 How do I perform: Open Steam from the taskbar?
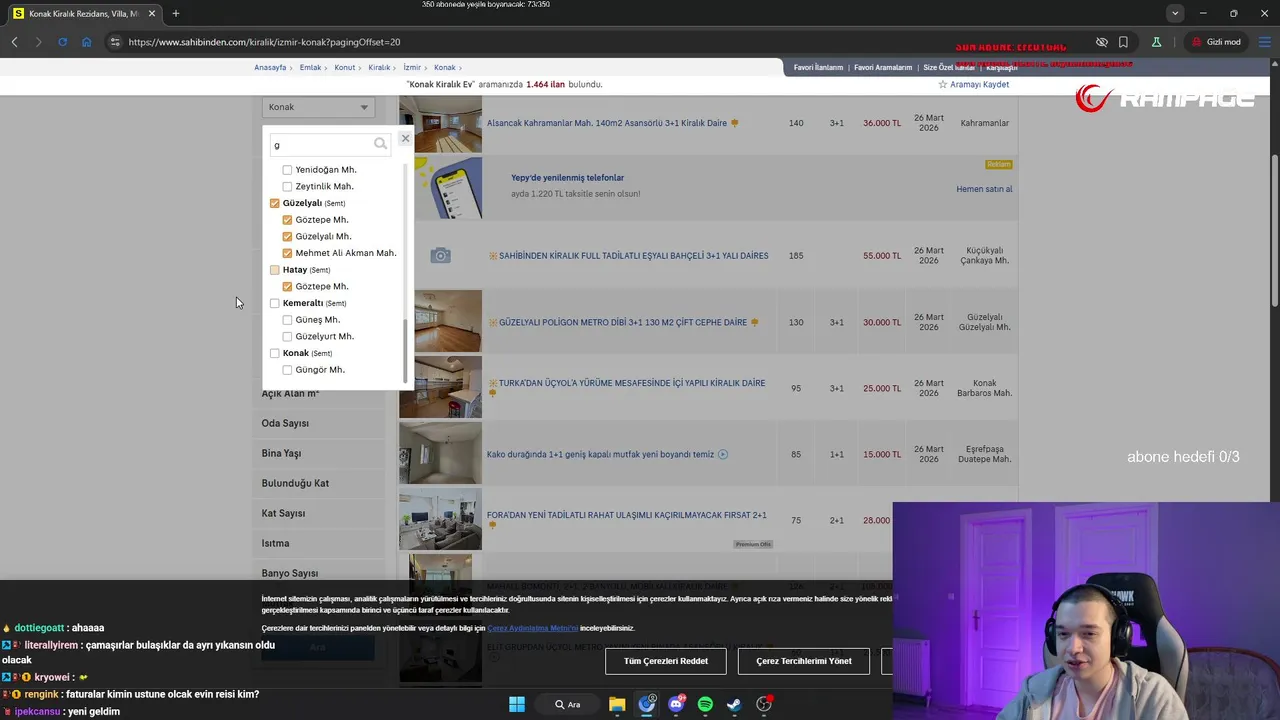734,704
